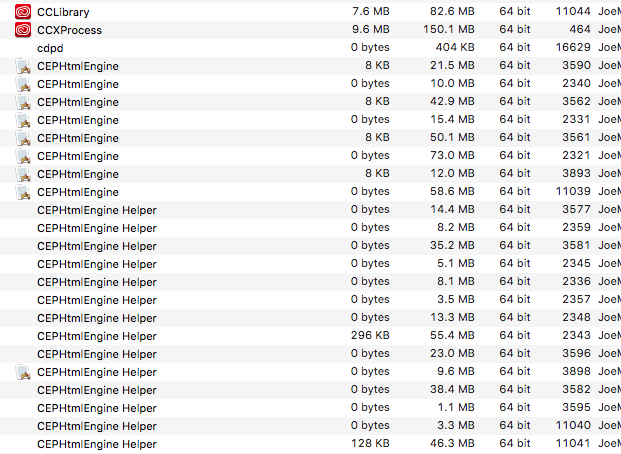Click the 5.1 MB memory value
This screenshot has height=454, width=621.
[456, 263]
